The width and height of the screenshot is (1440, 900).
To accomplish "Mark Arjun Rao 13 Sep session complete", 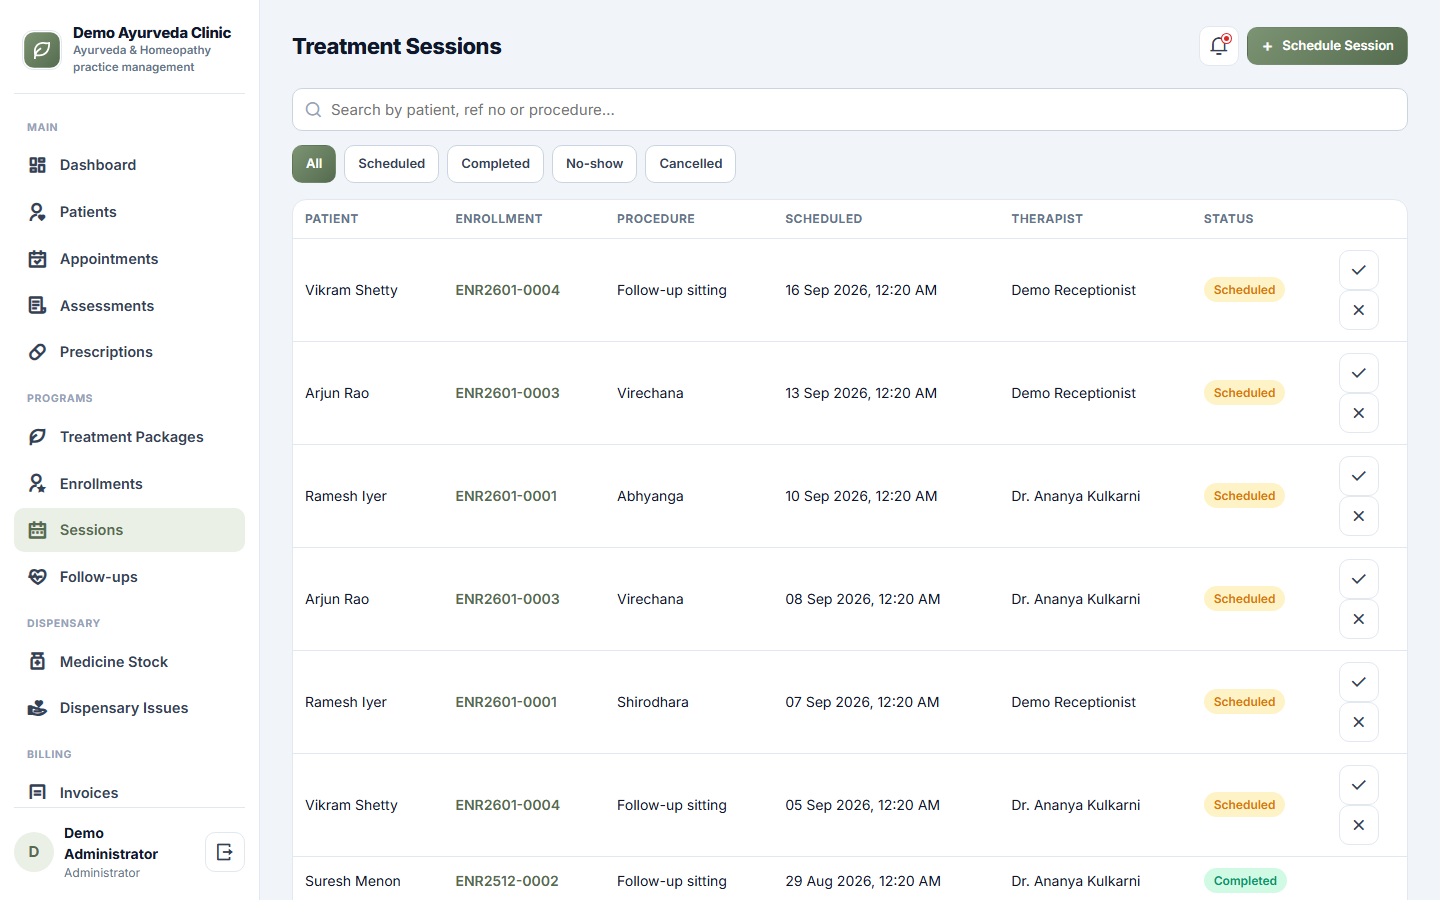I will (1359, 373).
